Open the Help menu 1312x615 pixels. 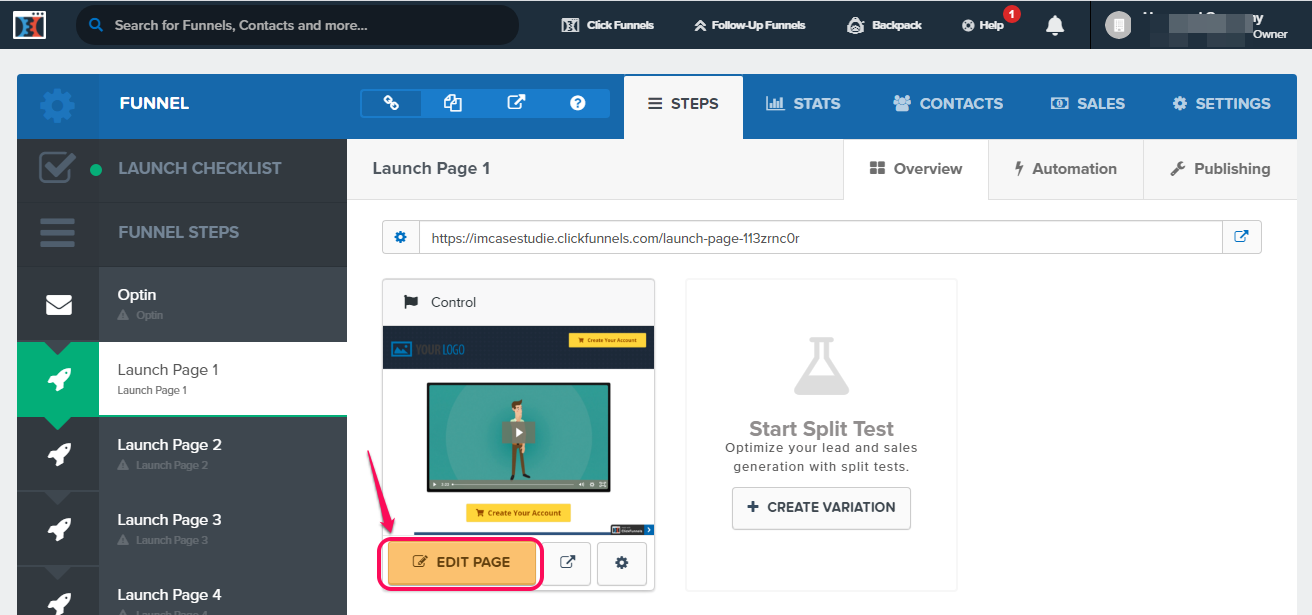(984, 25)
